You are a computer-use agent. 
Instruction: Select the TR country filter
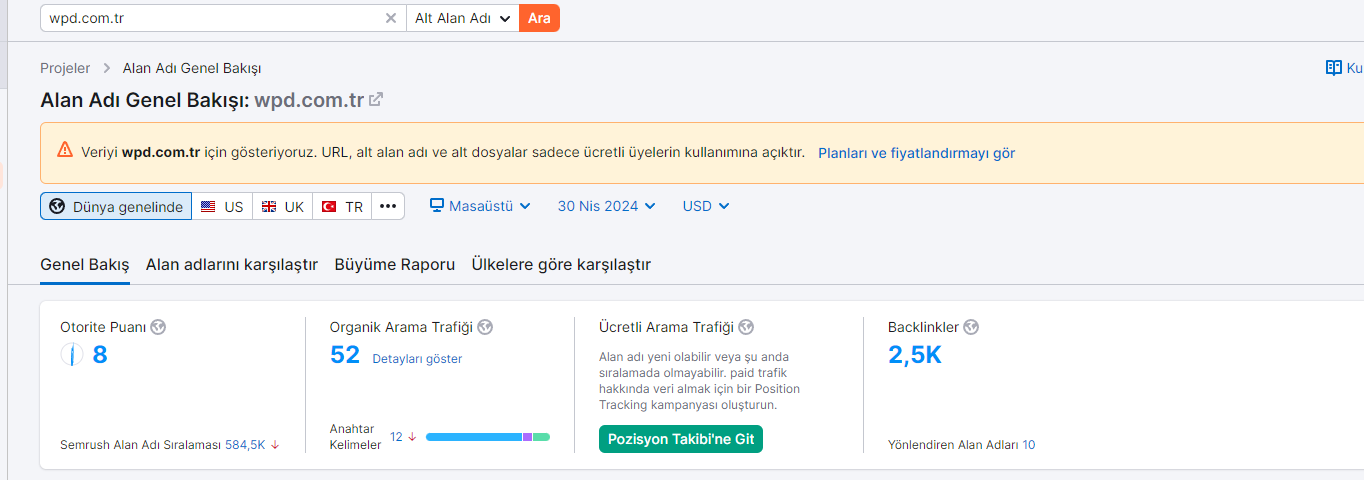click(x=342, y=206)
